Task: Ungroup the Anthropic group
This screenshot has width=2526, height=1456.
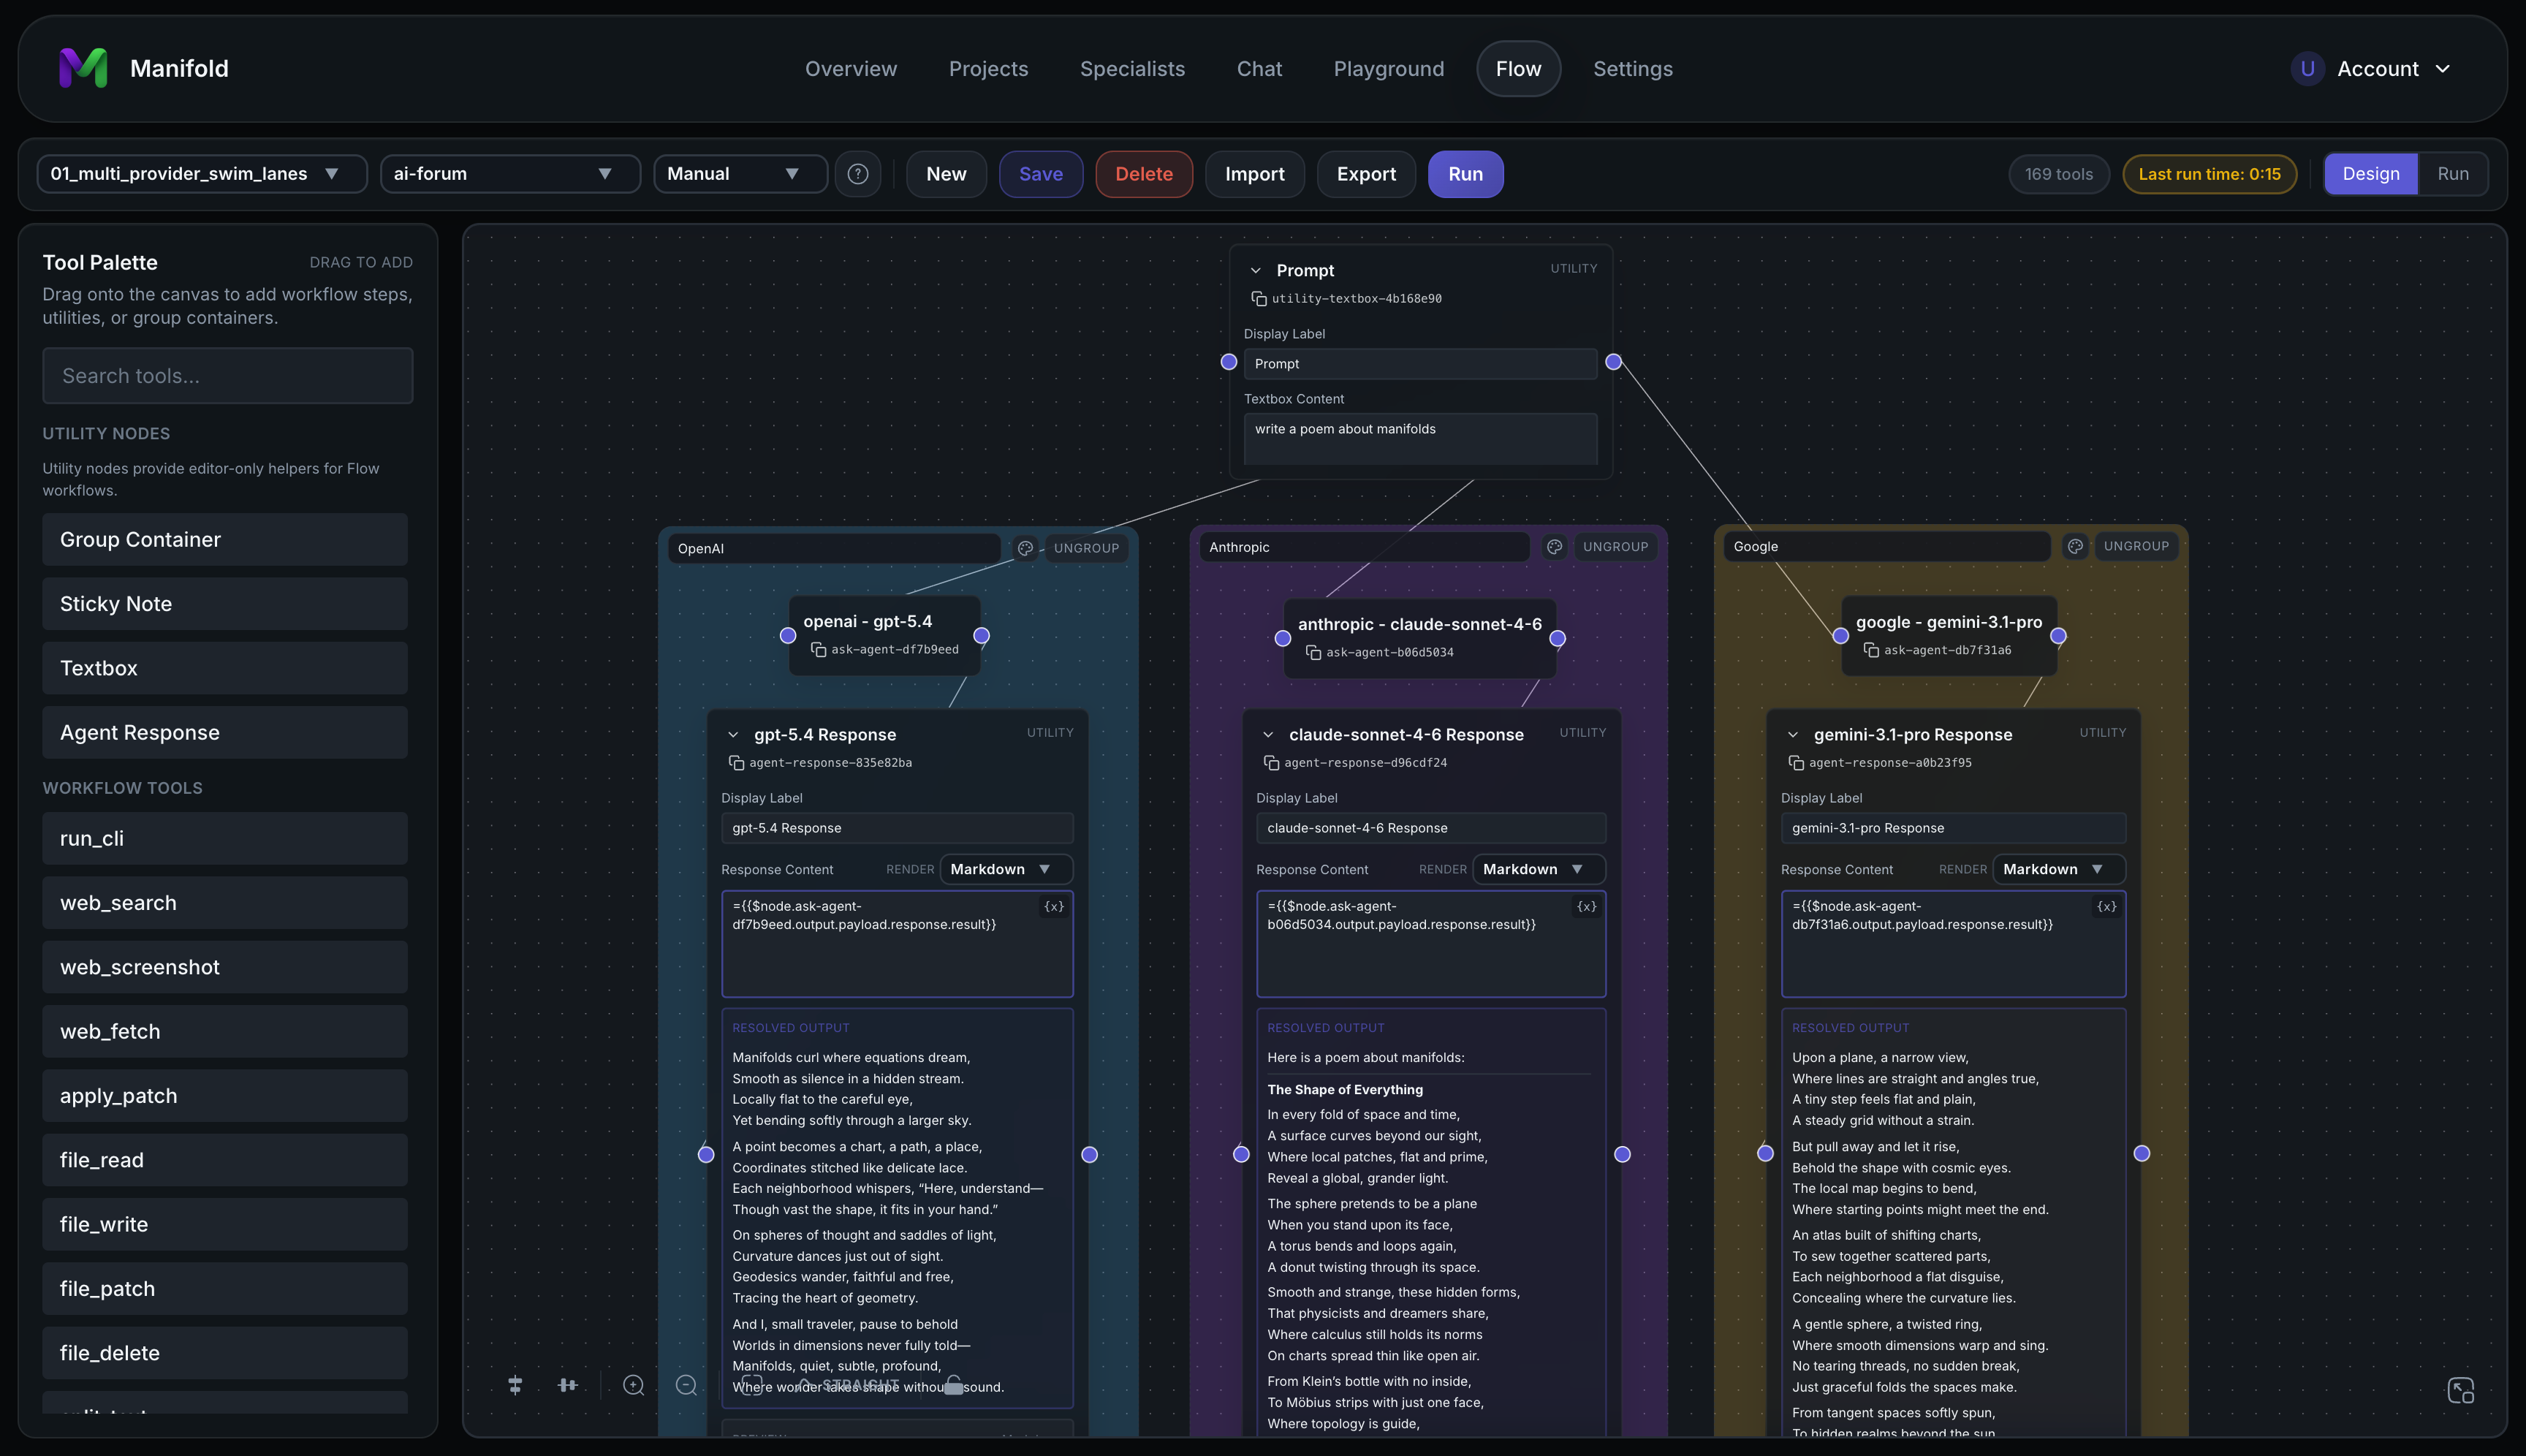Action: pyautogui.click(x=1615, y=547)
